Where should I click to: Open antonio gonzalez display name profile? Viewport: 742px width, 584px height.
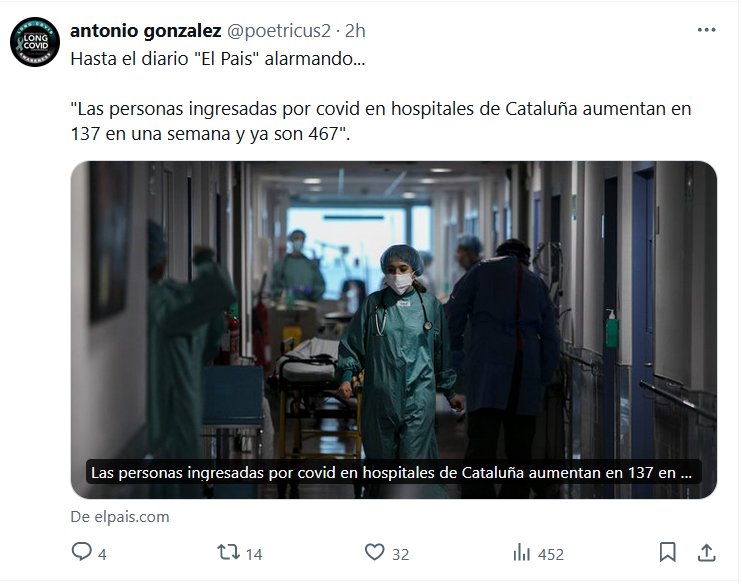[x=146, y=31]
